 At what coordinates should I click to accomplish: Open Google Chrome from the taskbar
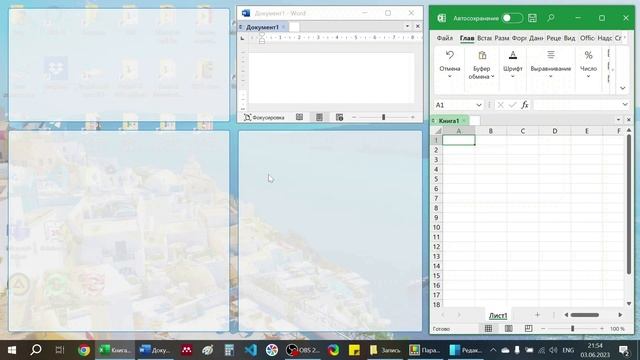84,350
